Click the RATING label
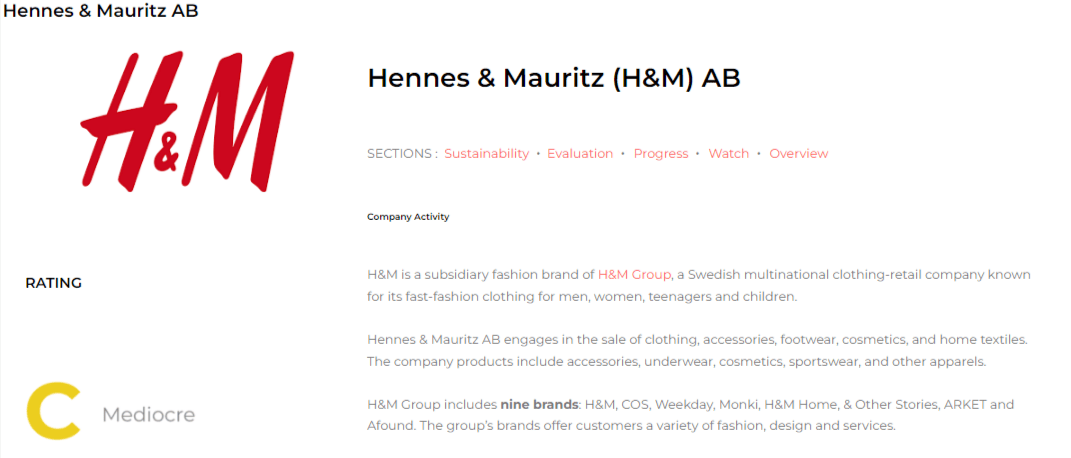1071x458 pixels. tap(53, 283)
